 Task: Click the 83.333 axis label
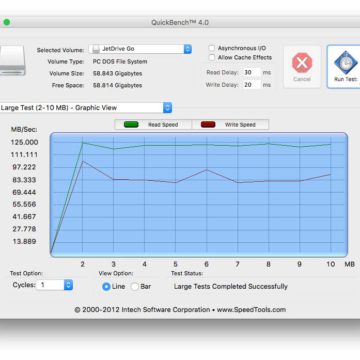pyautogui.click(x=24, y=180)
